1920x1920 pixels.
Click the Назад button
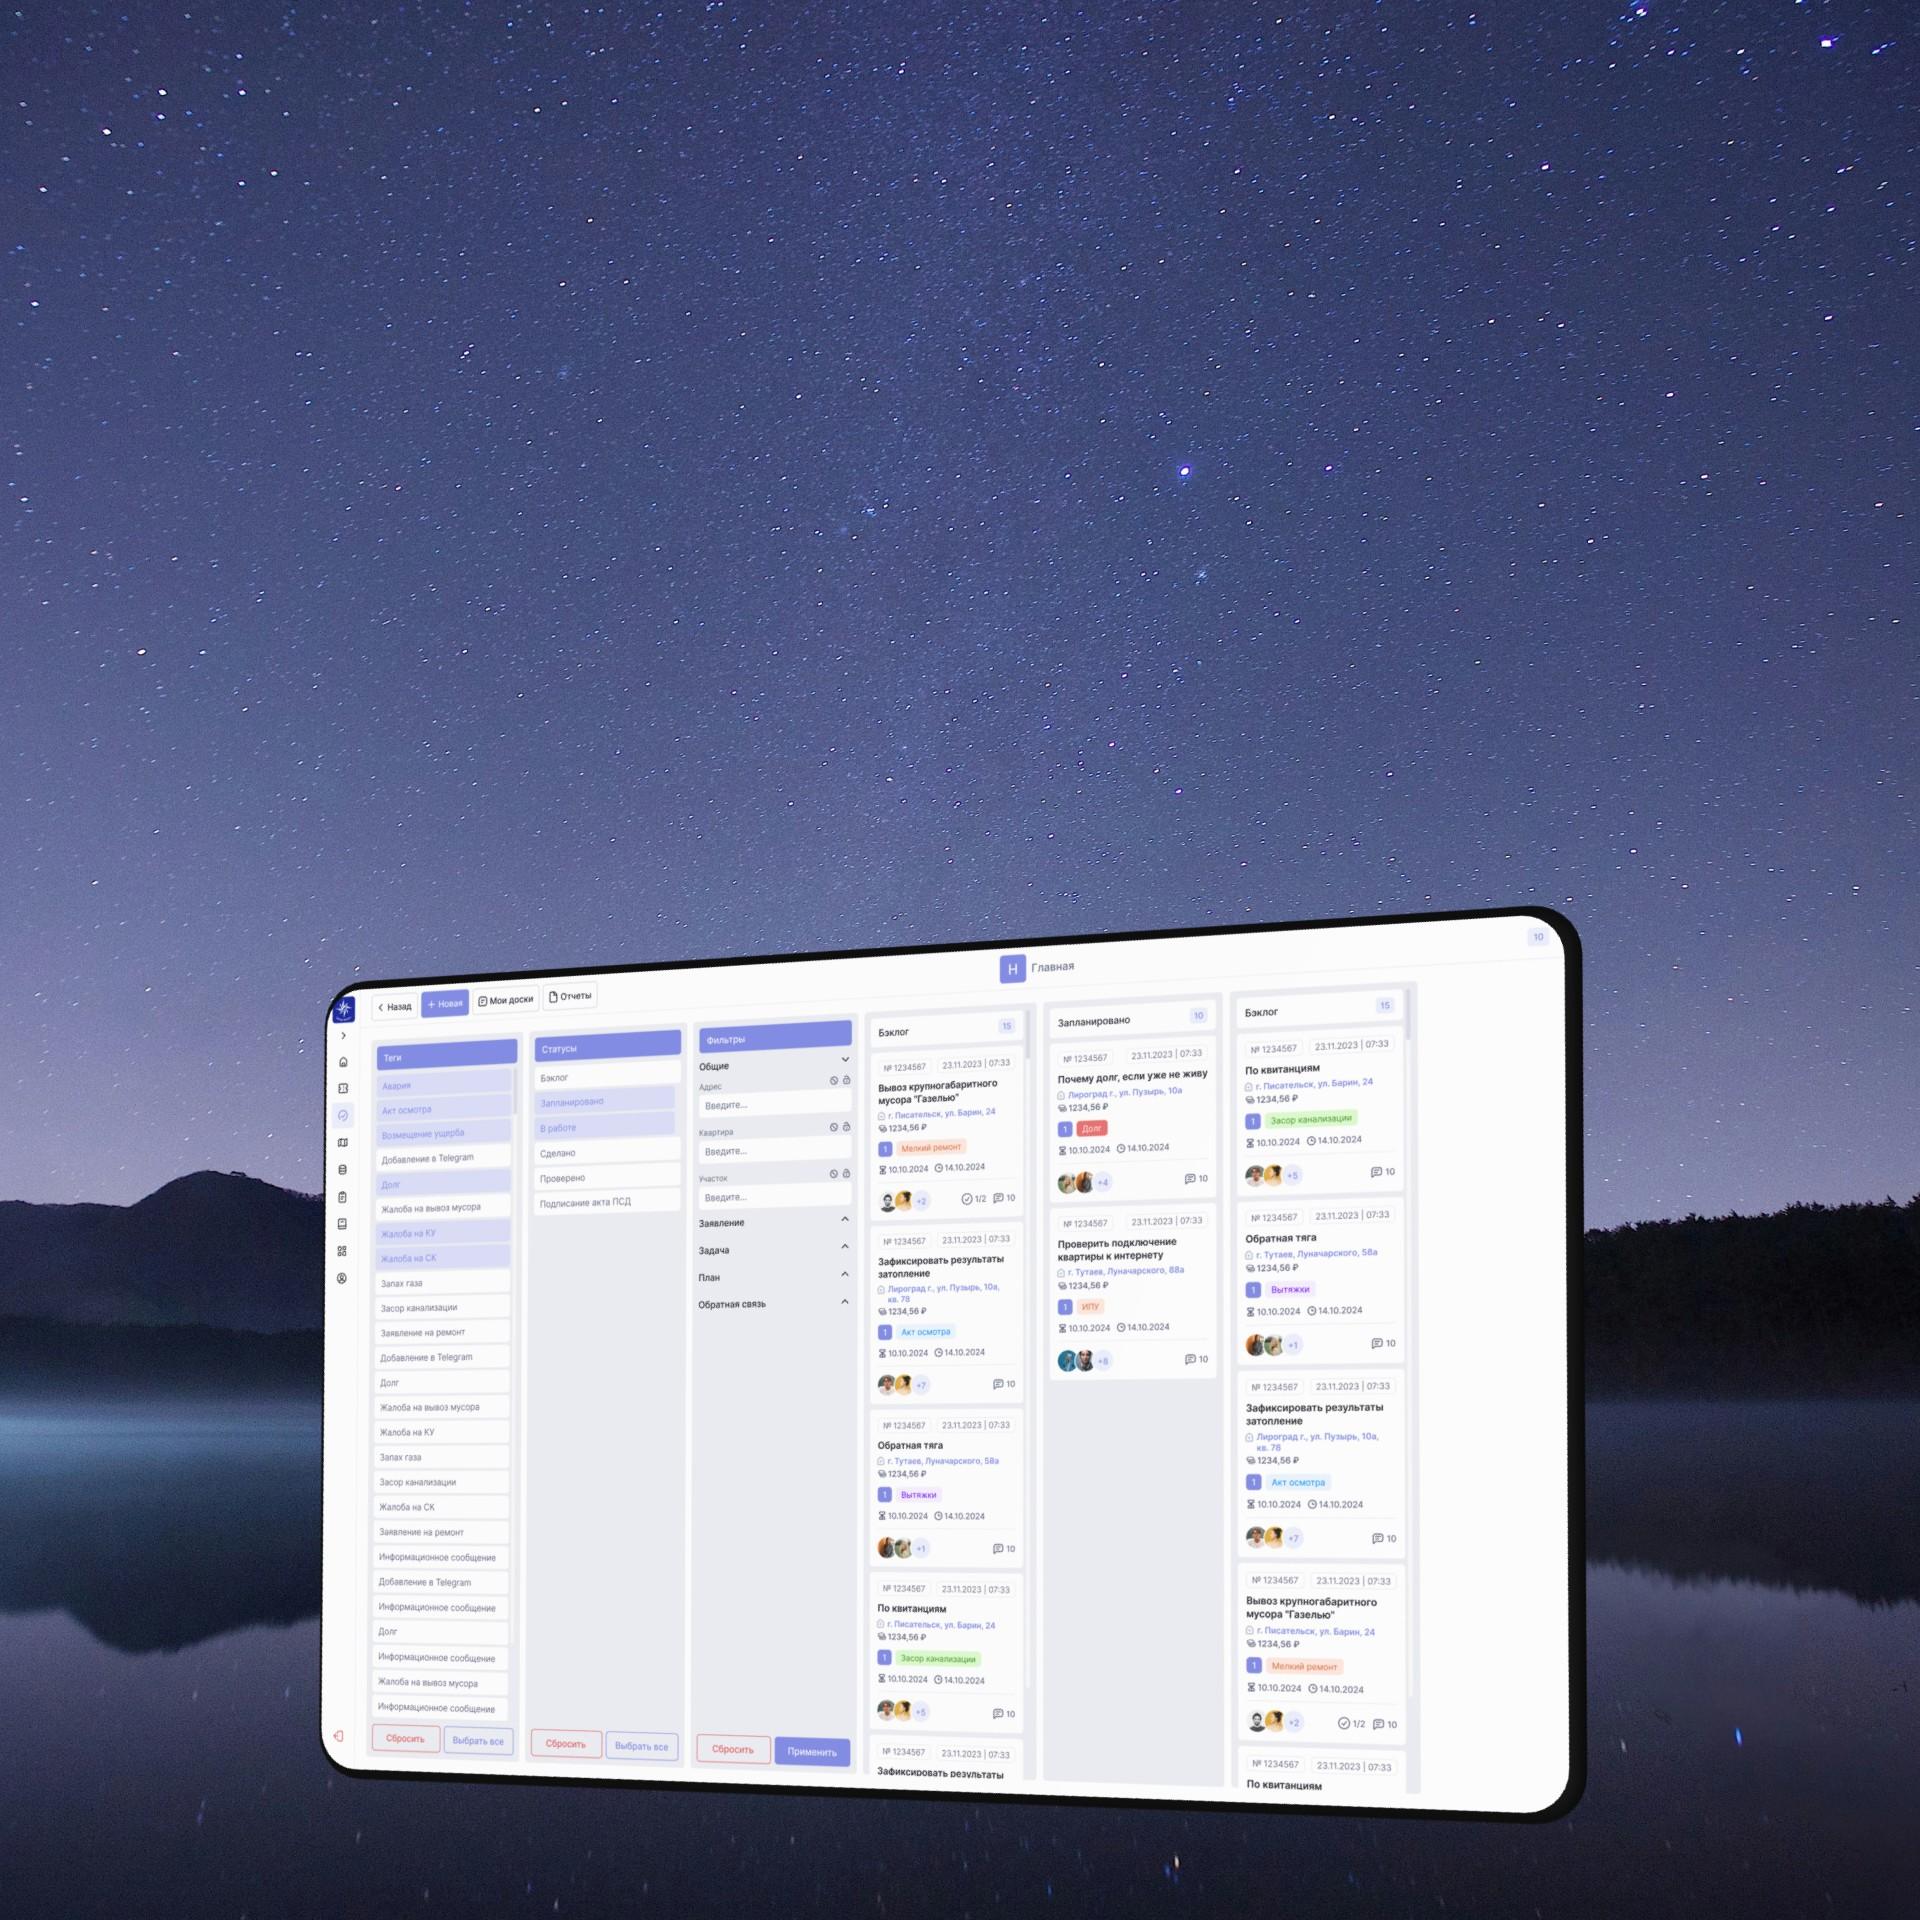tap(394, 1007)
